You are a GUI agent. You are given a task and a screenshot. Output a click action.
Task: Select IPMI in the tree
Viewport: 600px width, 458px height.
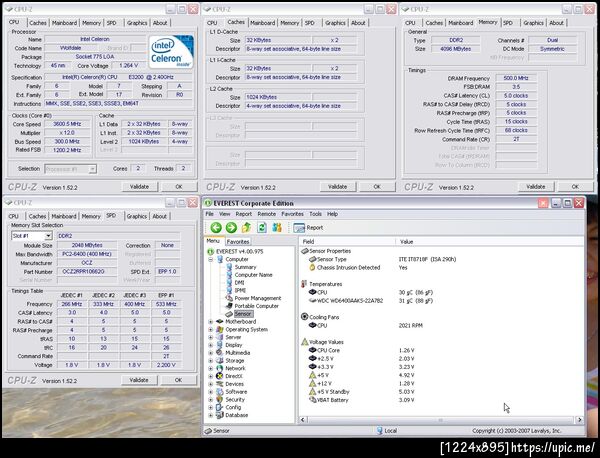pyautogui.click(x=240, y=290)
